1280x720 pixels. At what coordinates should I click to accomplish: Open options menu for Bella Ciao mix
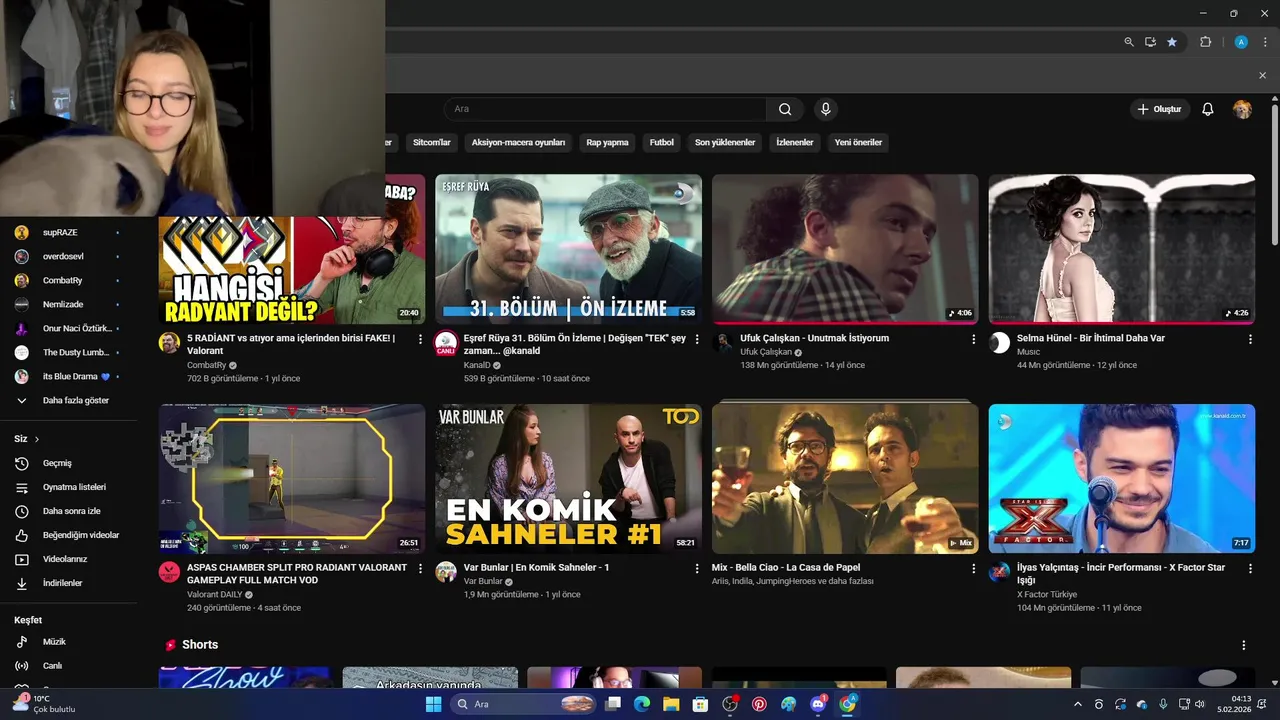click(973, 568)
